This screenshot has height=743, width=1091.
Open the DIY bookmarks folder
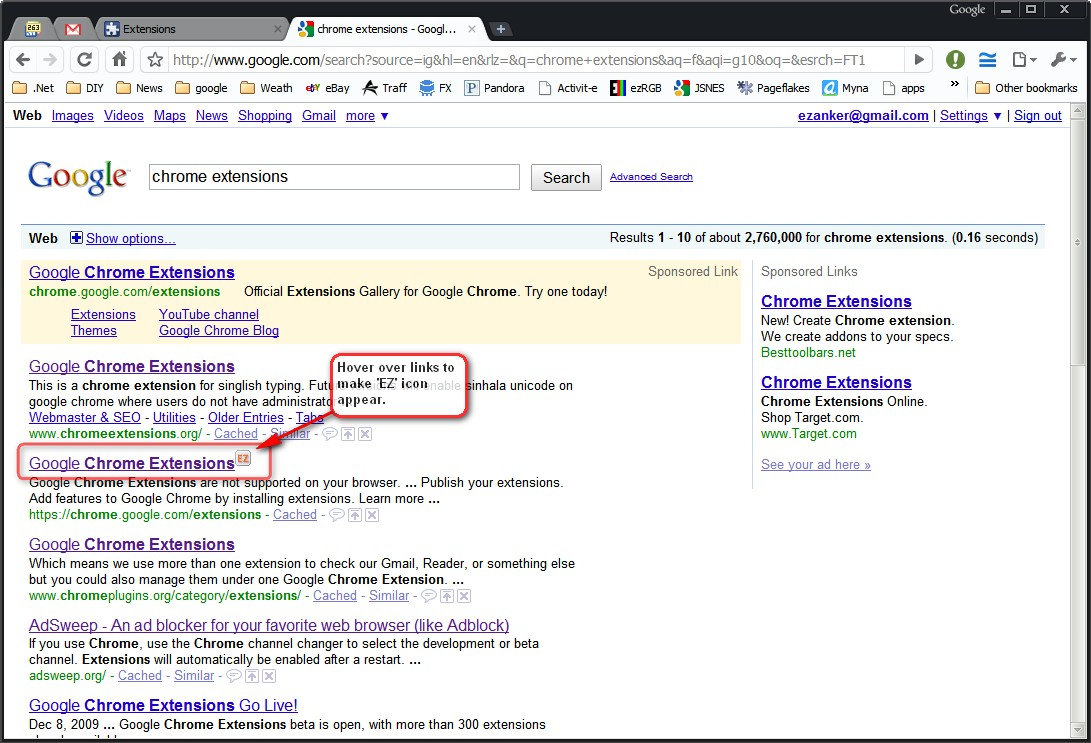[x=85, y=88]
